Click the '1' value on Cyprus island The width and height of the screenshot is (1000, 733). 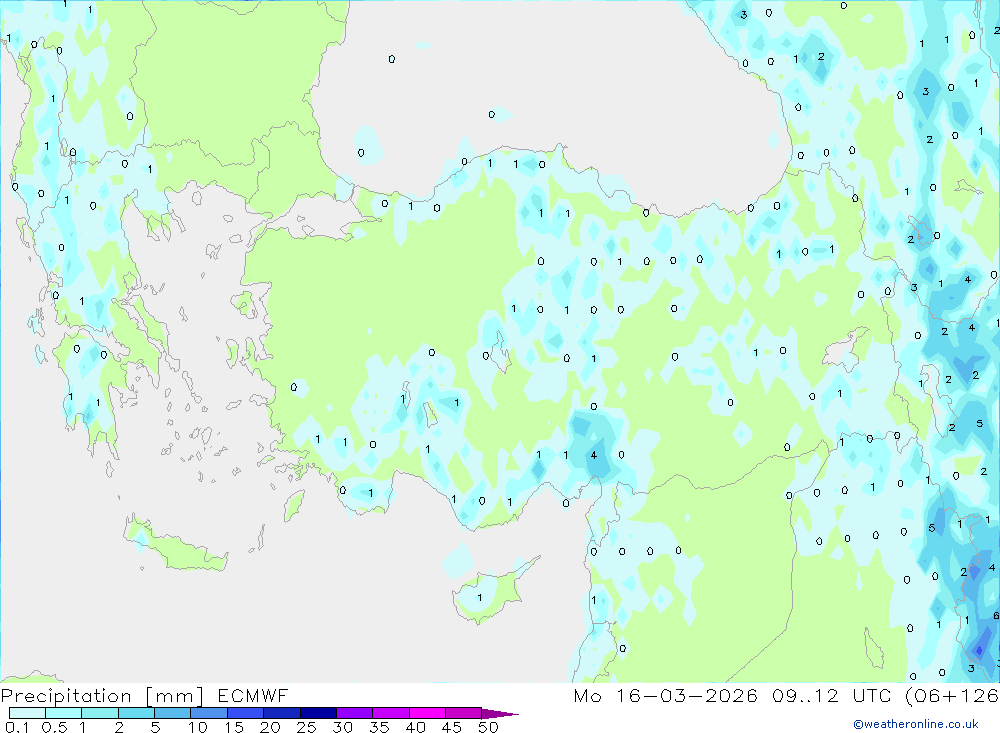480,598
